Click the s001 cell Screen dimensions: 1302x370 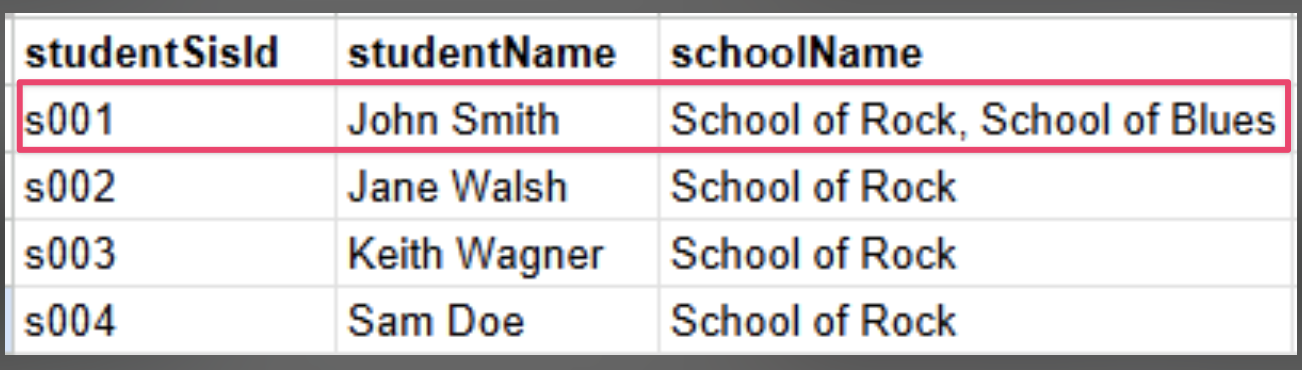pyautogui.click(x=172, y=119)
